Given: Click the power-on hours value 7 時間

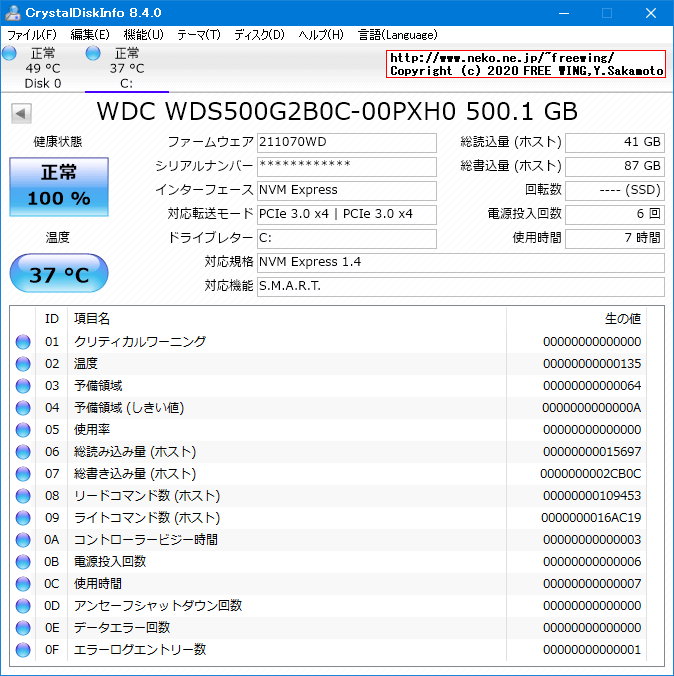Looking at the screenshot, I should tap(614, 239).
